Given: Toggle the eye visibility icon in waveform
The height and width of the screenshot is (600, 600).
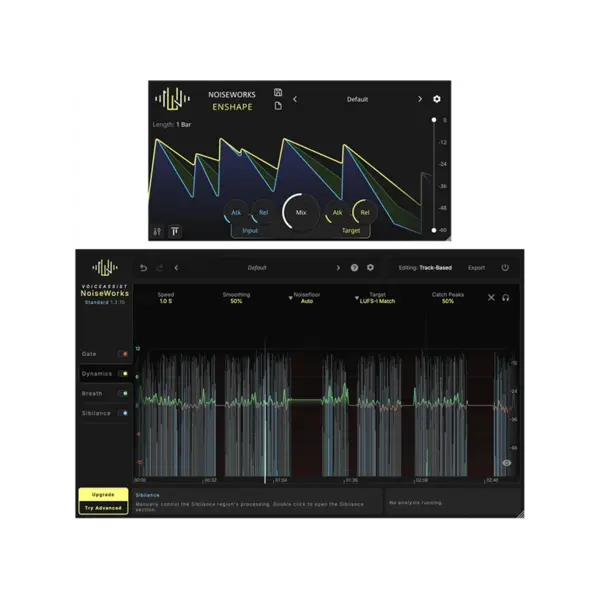Looking at the screenshot, I should point(506,463).
